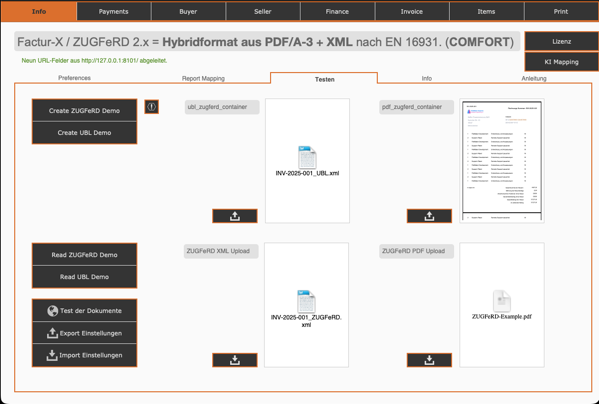Open the Report Mapping subtab

(203, 78)
